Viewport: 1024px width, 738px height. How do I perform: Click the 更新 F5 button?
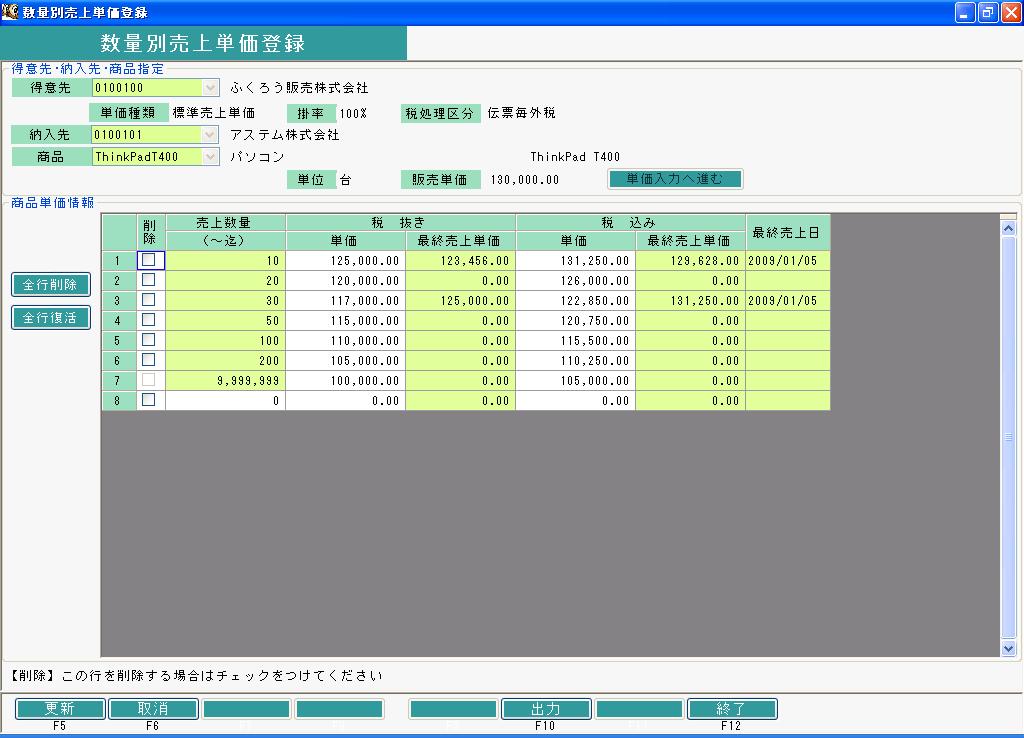pos(60,709)
